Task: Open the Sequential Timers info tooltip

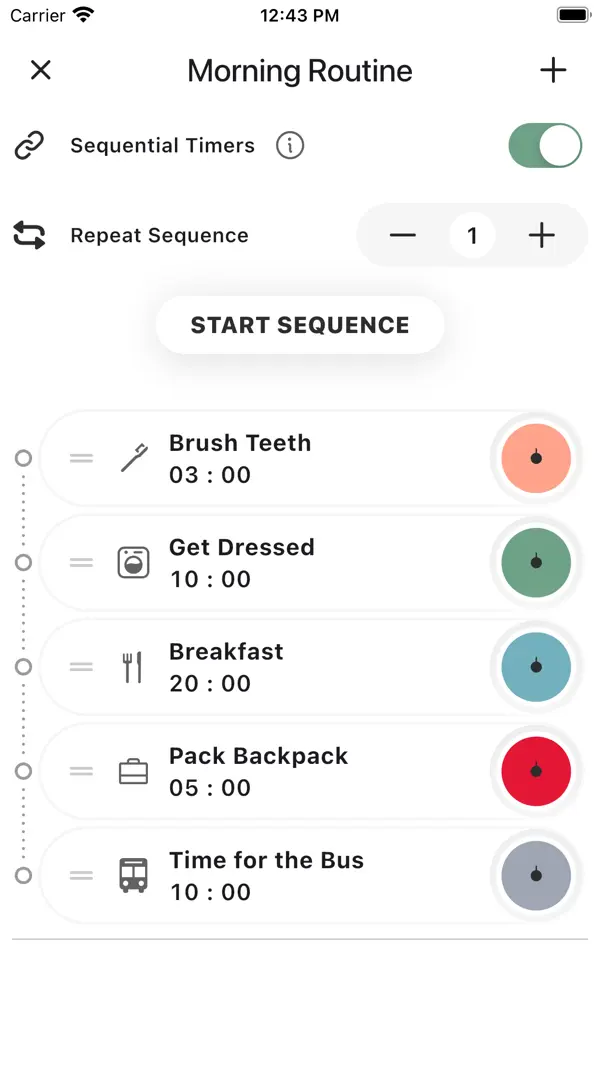Action: pyautogui.click(x=290, y=145)
